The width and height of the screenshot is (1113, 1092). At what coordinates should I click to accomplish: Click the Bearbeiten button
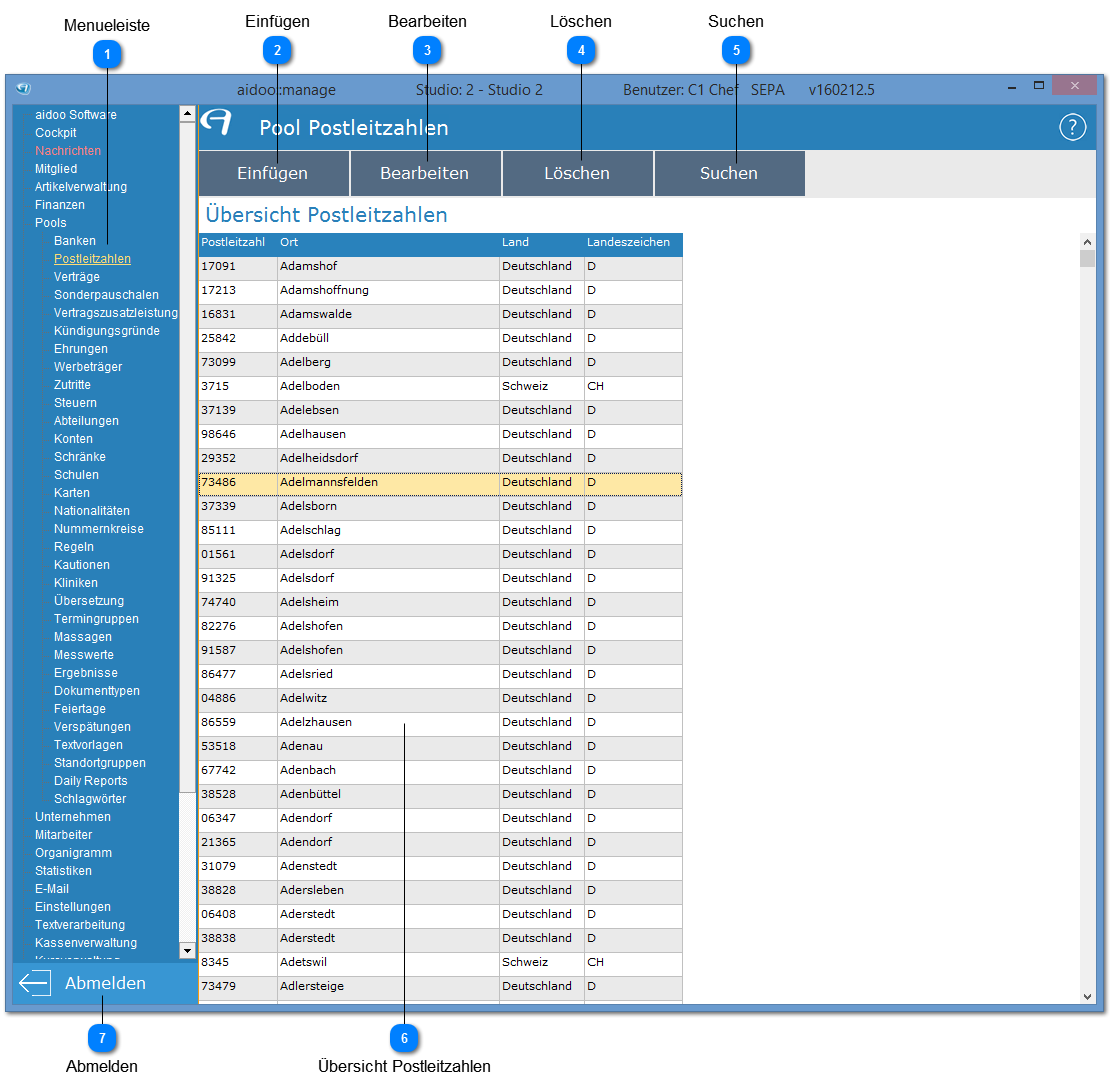pyautogui.click(x=425, y=173)
